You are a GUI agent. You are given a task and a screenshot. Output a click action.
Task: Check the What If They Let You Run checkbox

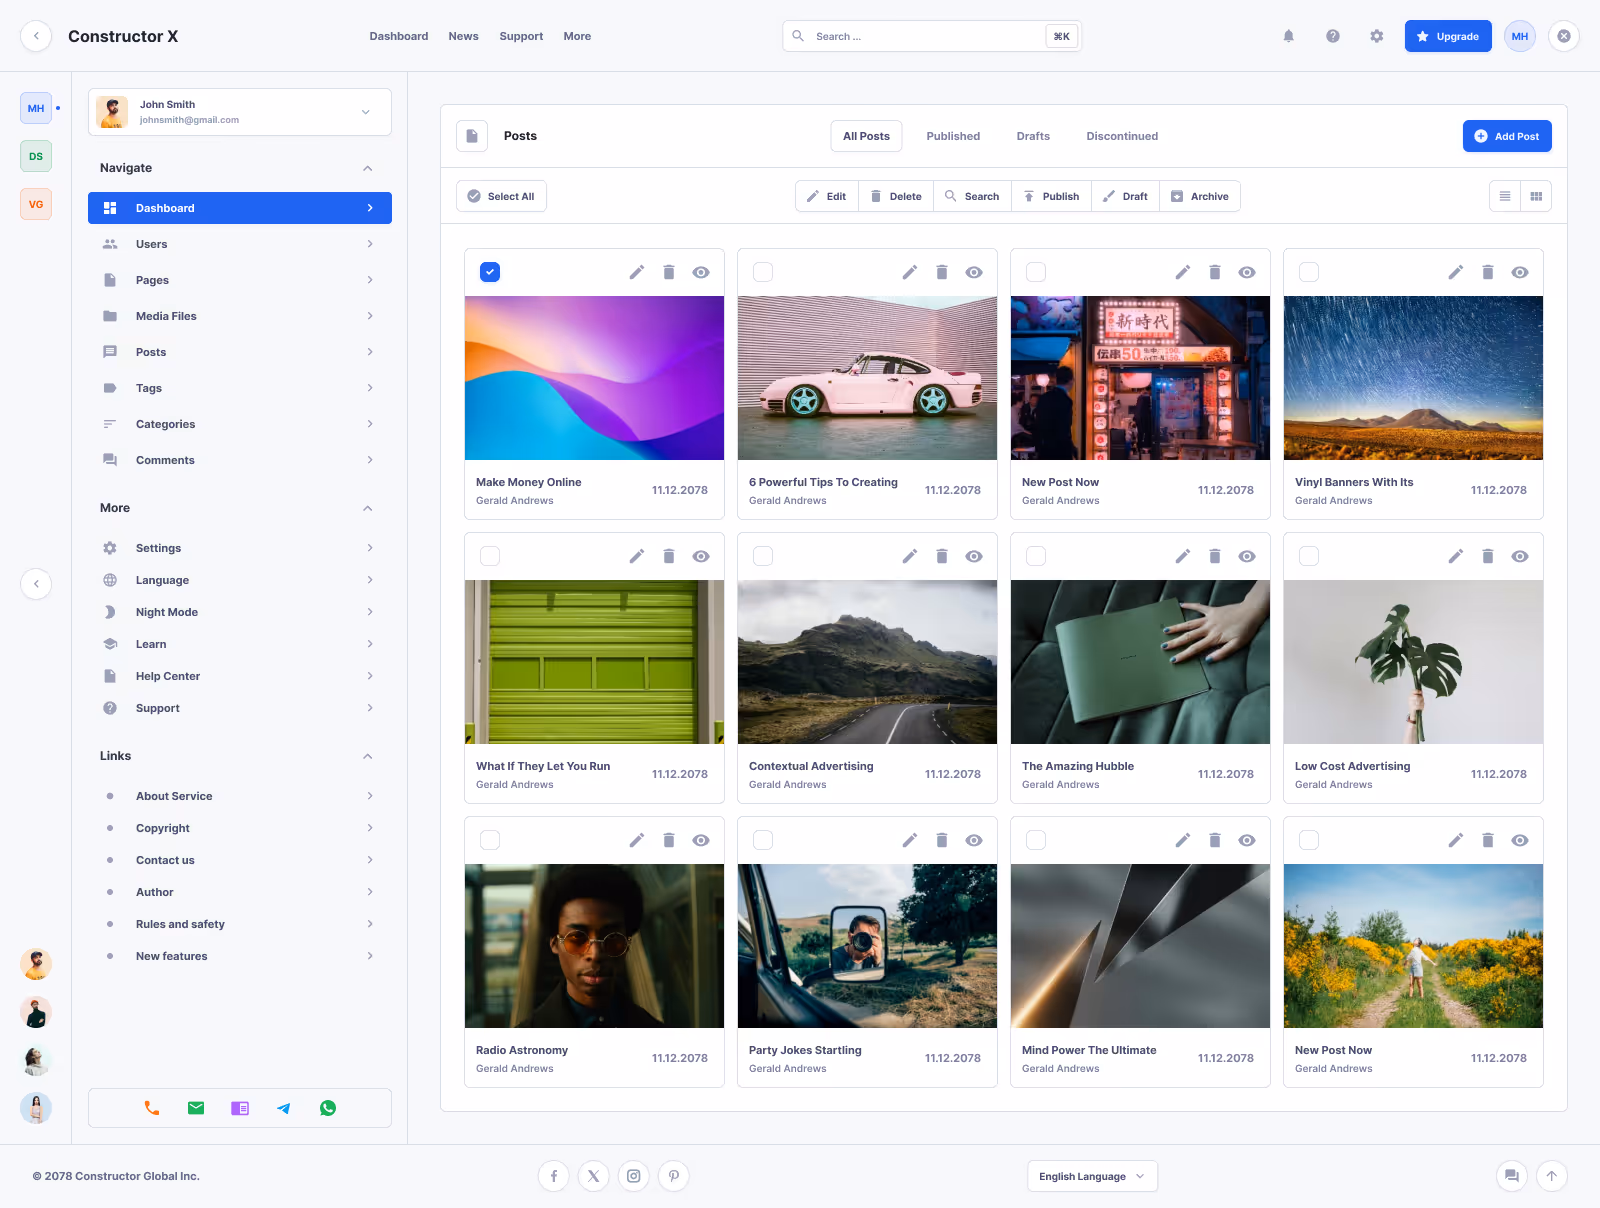[x=490, y=556]
